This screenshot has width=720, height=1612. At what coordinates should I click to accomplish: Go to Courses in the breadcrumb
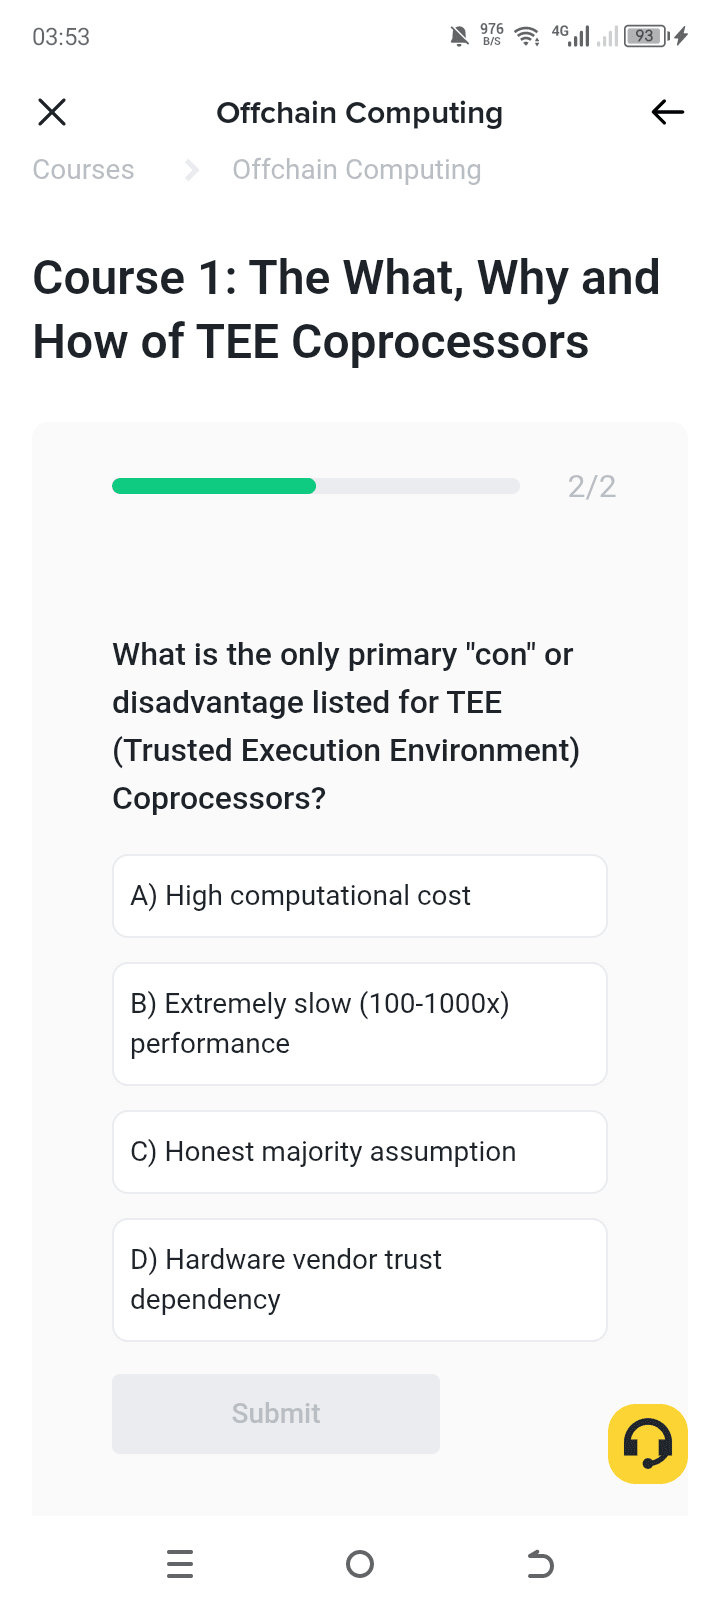[x=83, y=170]
